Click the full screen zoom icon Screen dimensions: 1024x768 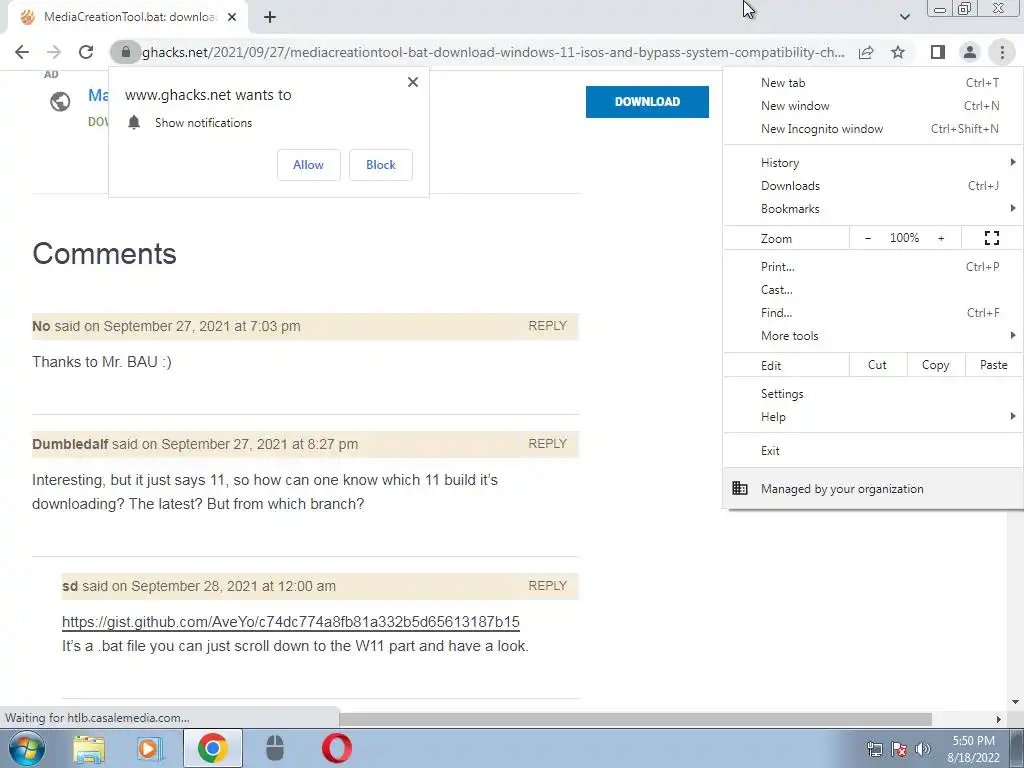991,238
